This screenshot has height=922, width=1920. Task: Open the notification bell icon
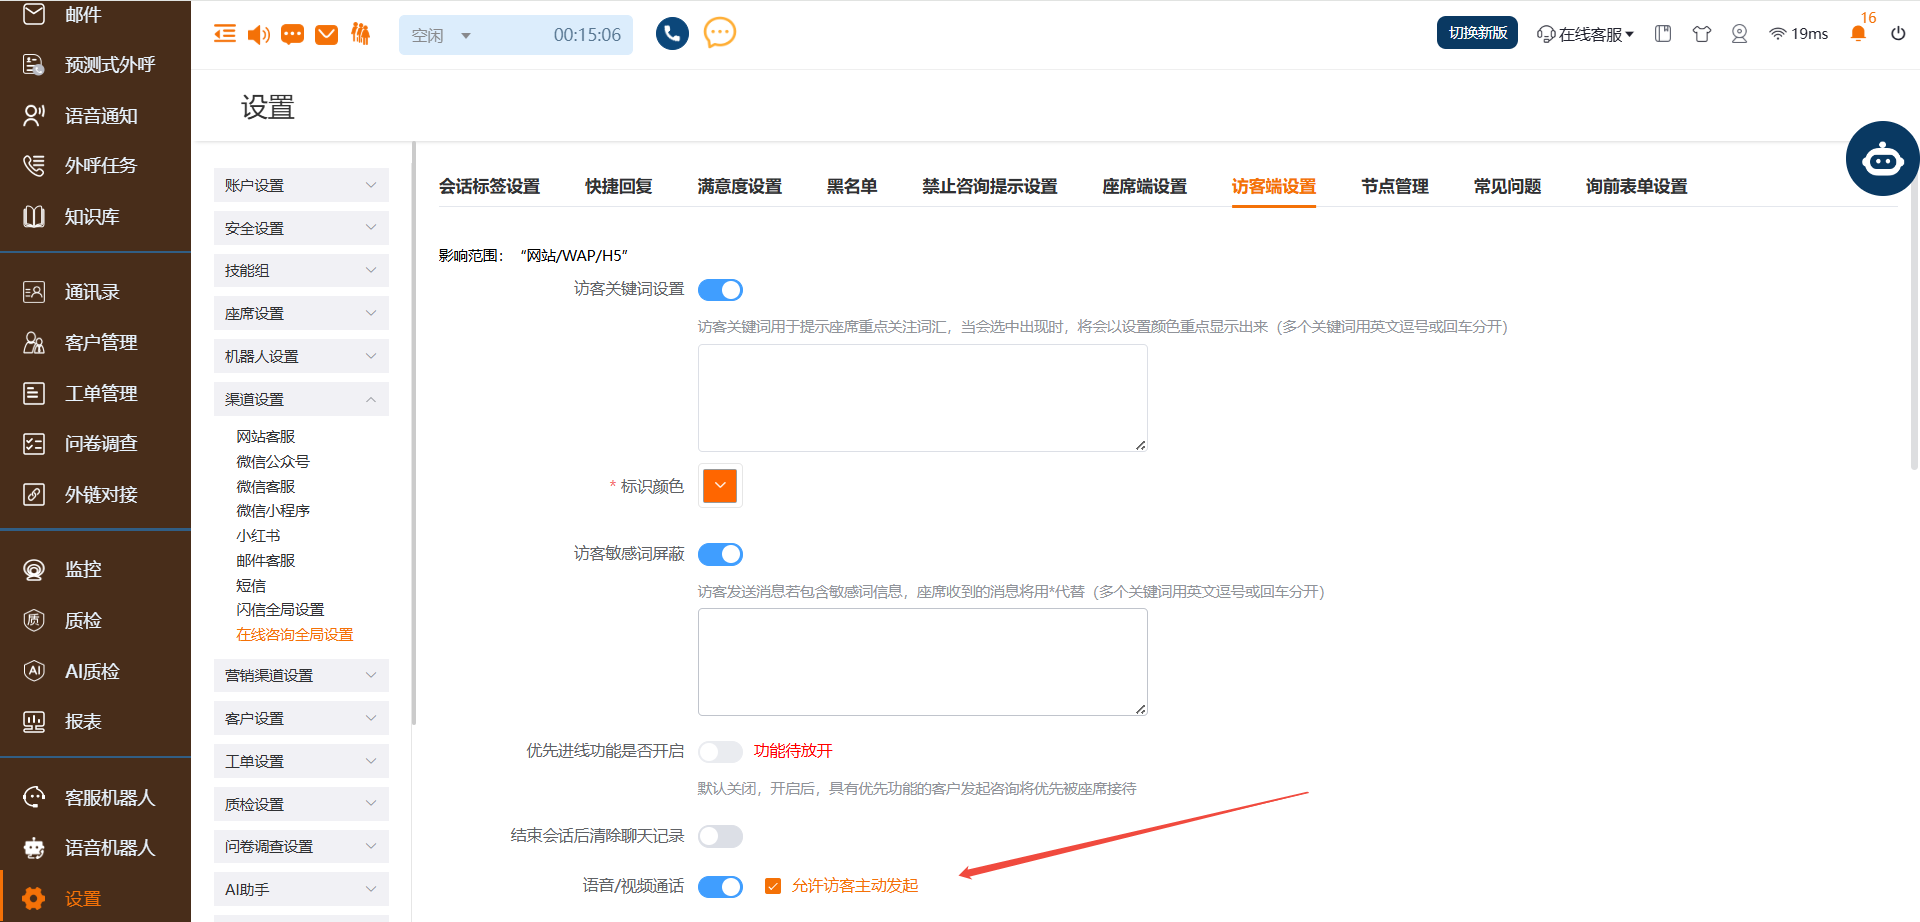(1858, 33)
